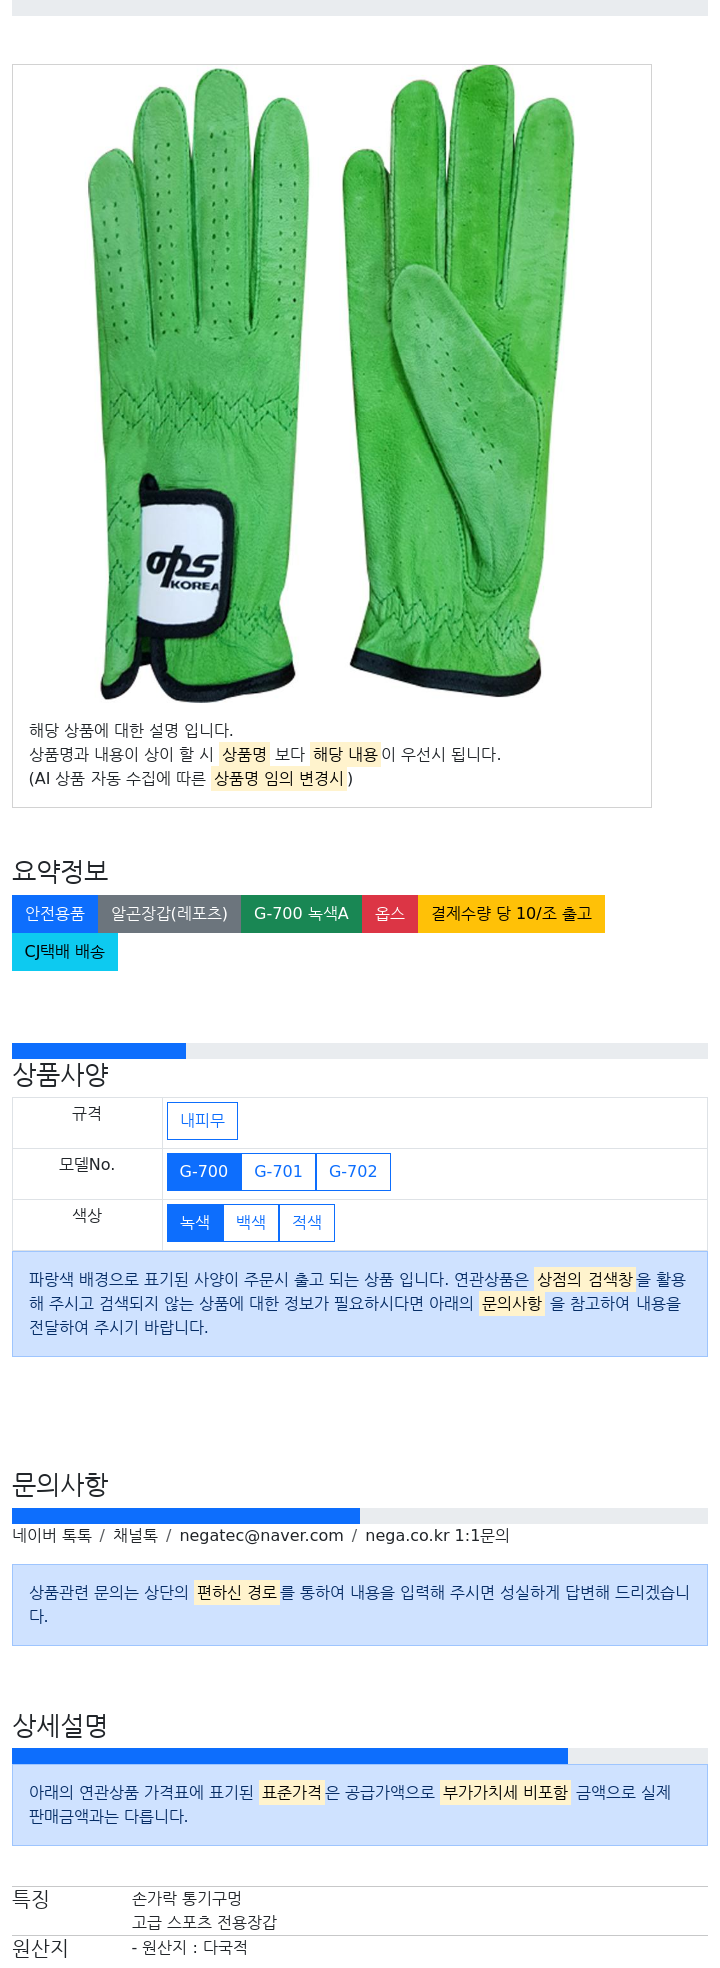
Task: Click the 상품사양 section progress bar
Action: [x=360, y=1051]
